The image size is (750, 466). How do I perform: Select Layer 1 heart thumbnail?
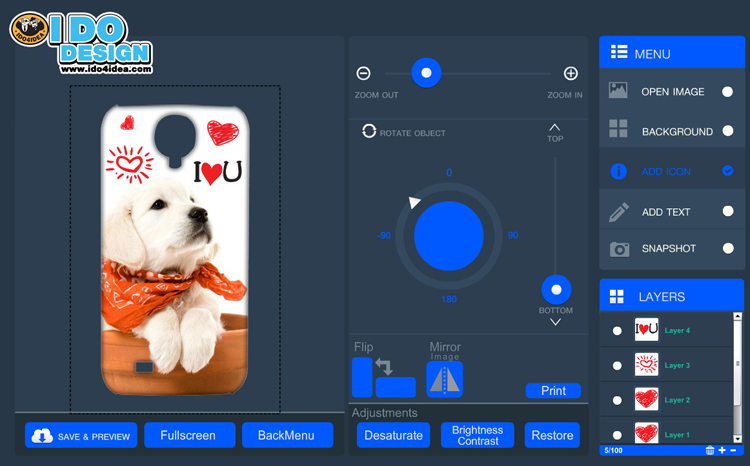[x=646, y=433]
